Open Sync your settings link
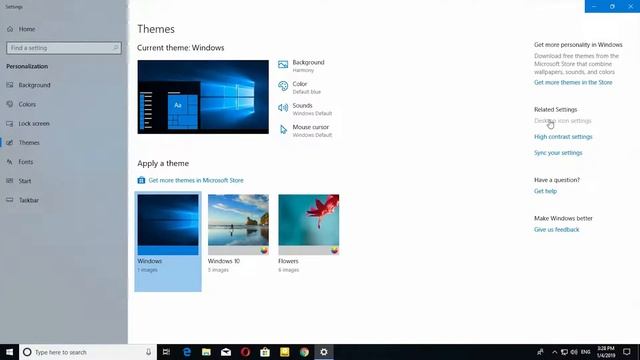Screen dimensions: 640x360 pyautogui.click(x=558, y=153)
